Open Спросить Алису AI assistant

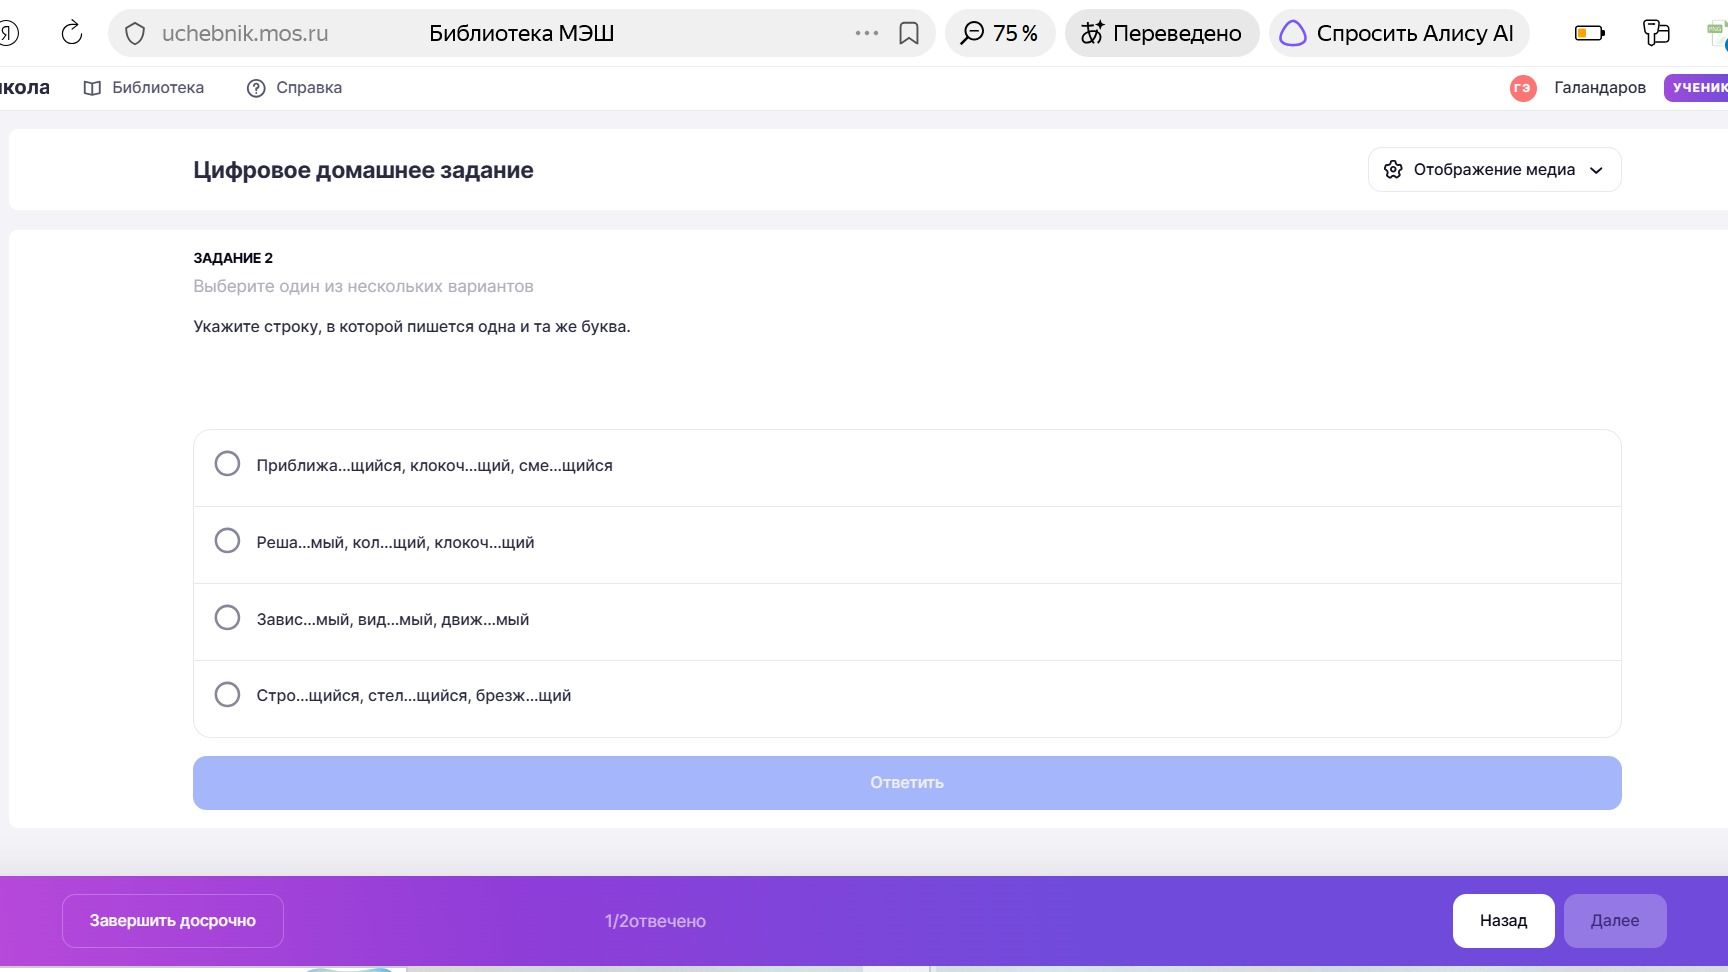[x=1398, y=33]
